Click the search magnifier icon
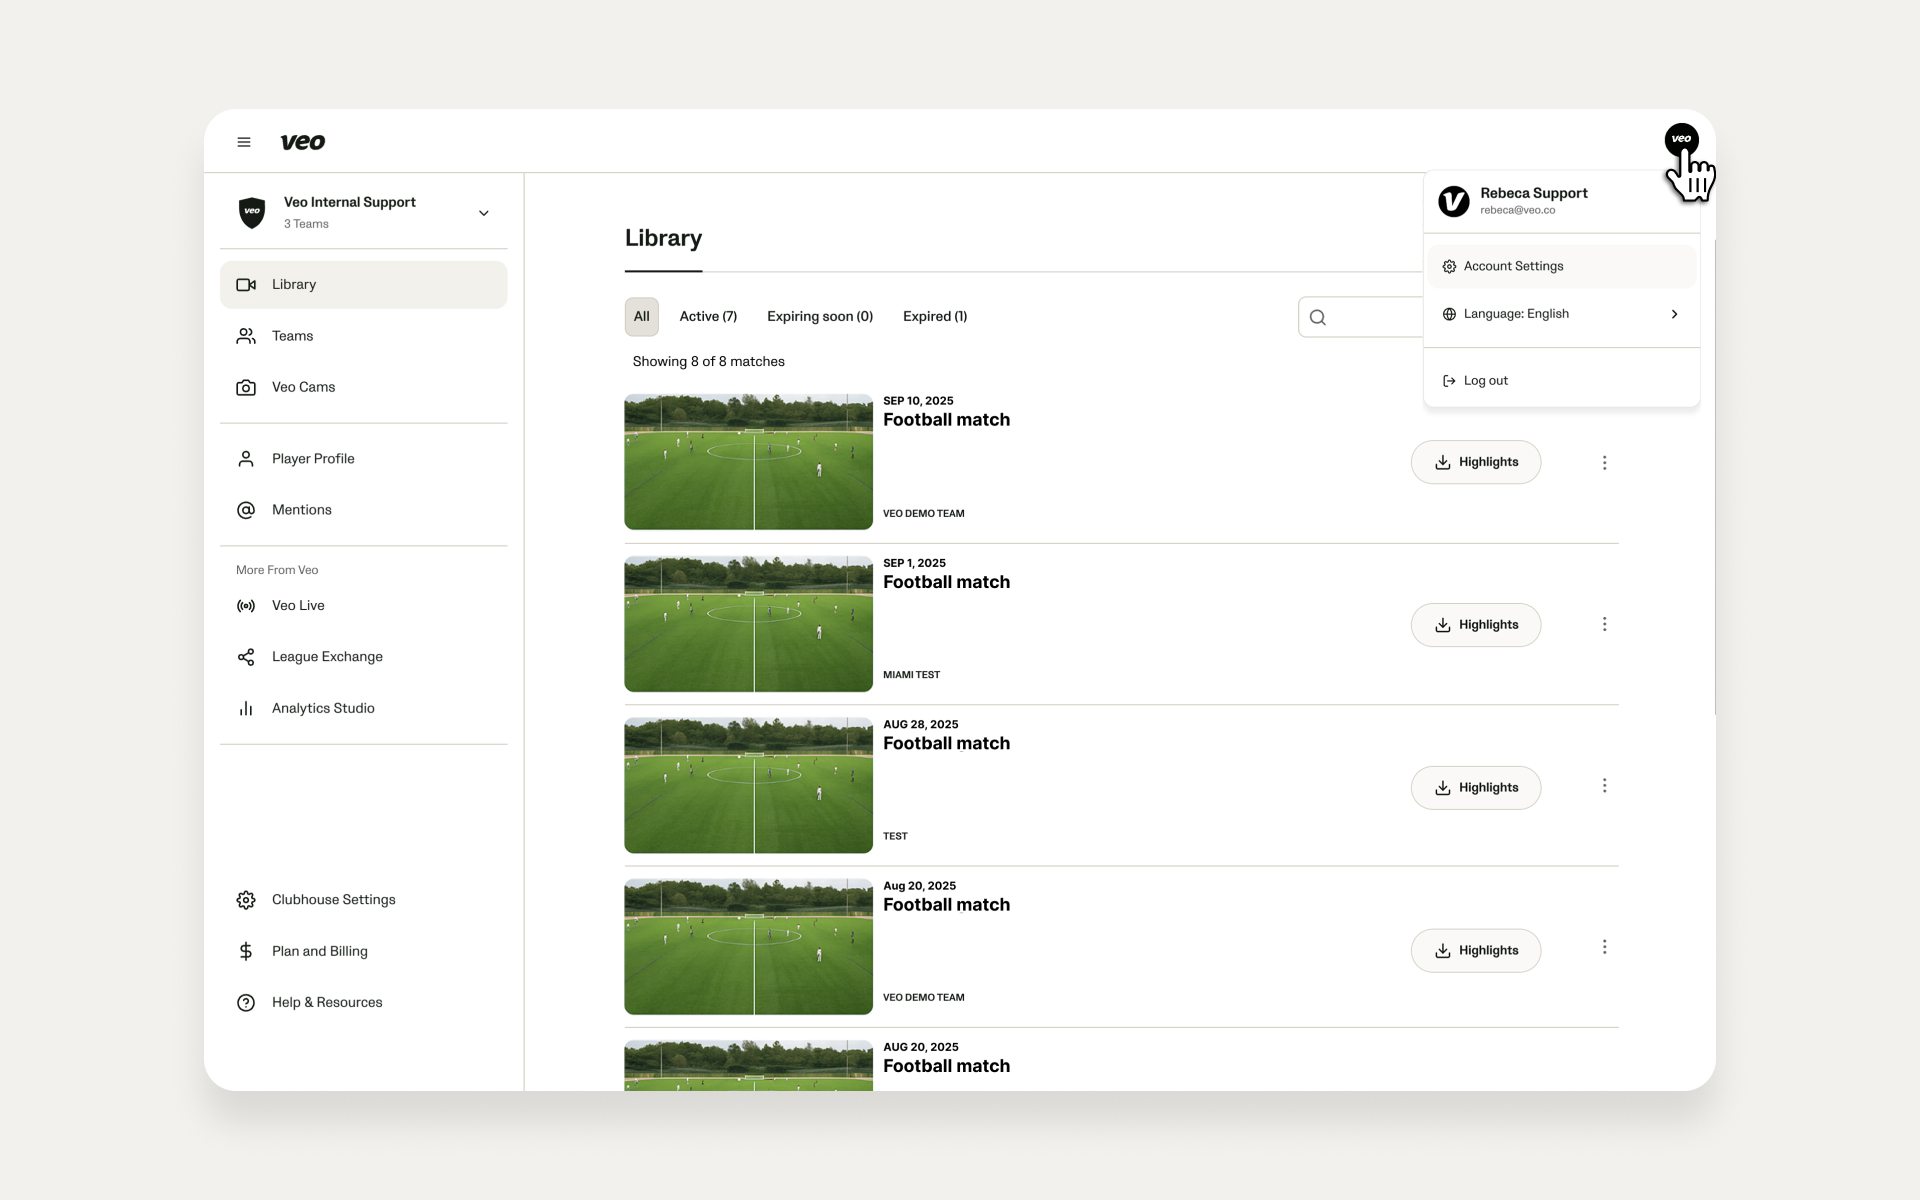 tap(1318, 318)
